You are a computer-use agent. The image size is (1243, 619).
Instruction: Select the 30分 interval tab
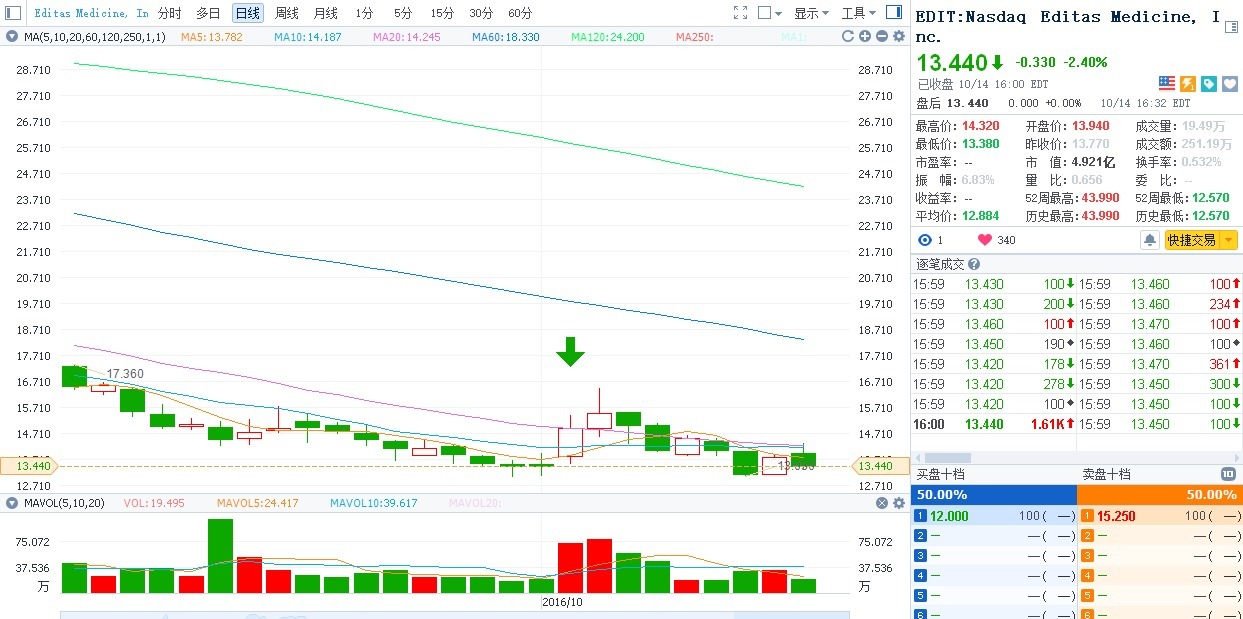[481, 13]
